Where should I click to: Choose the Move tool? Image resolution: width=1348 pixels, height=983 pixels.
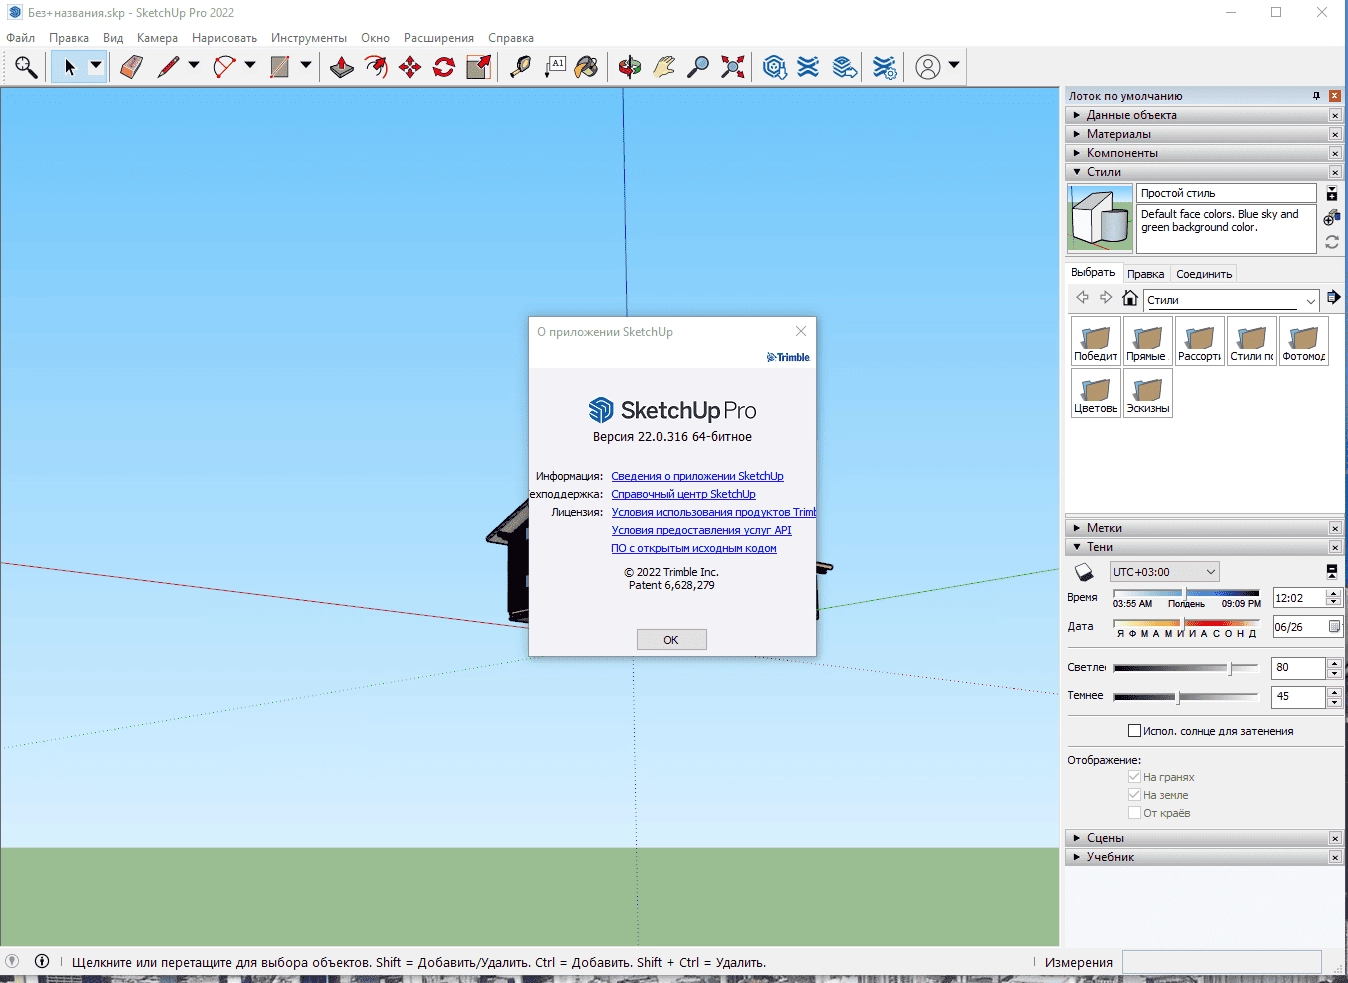(x=410, y=67)
